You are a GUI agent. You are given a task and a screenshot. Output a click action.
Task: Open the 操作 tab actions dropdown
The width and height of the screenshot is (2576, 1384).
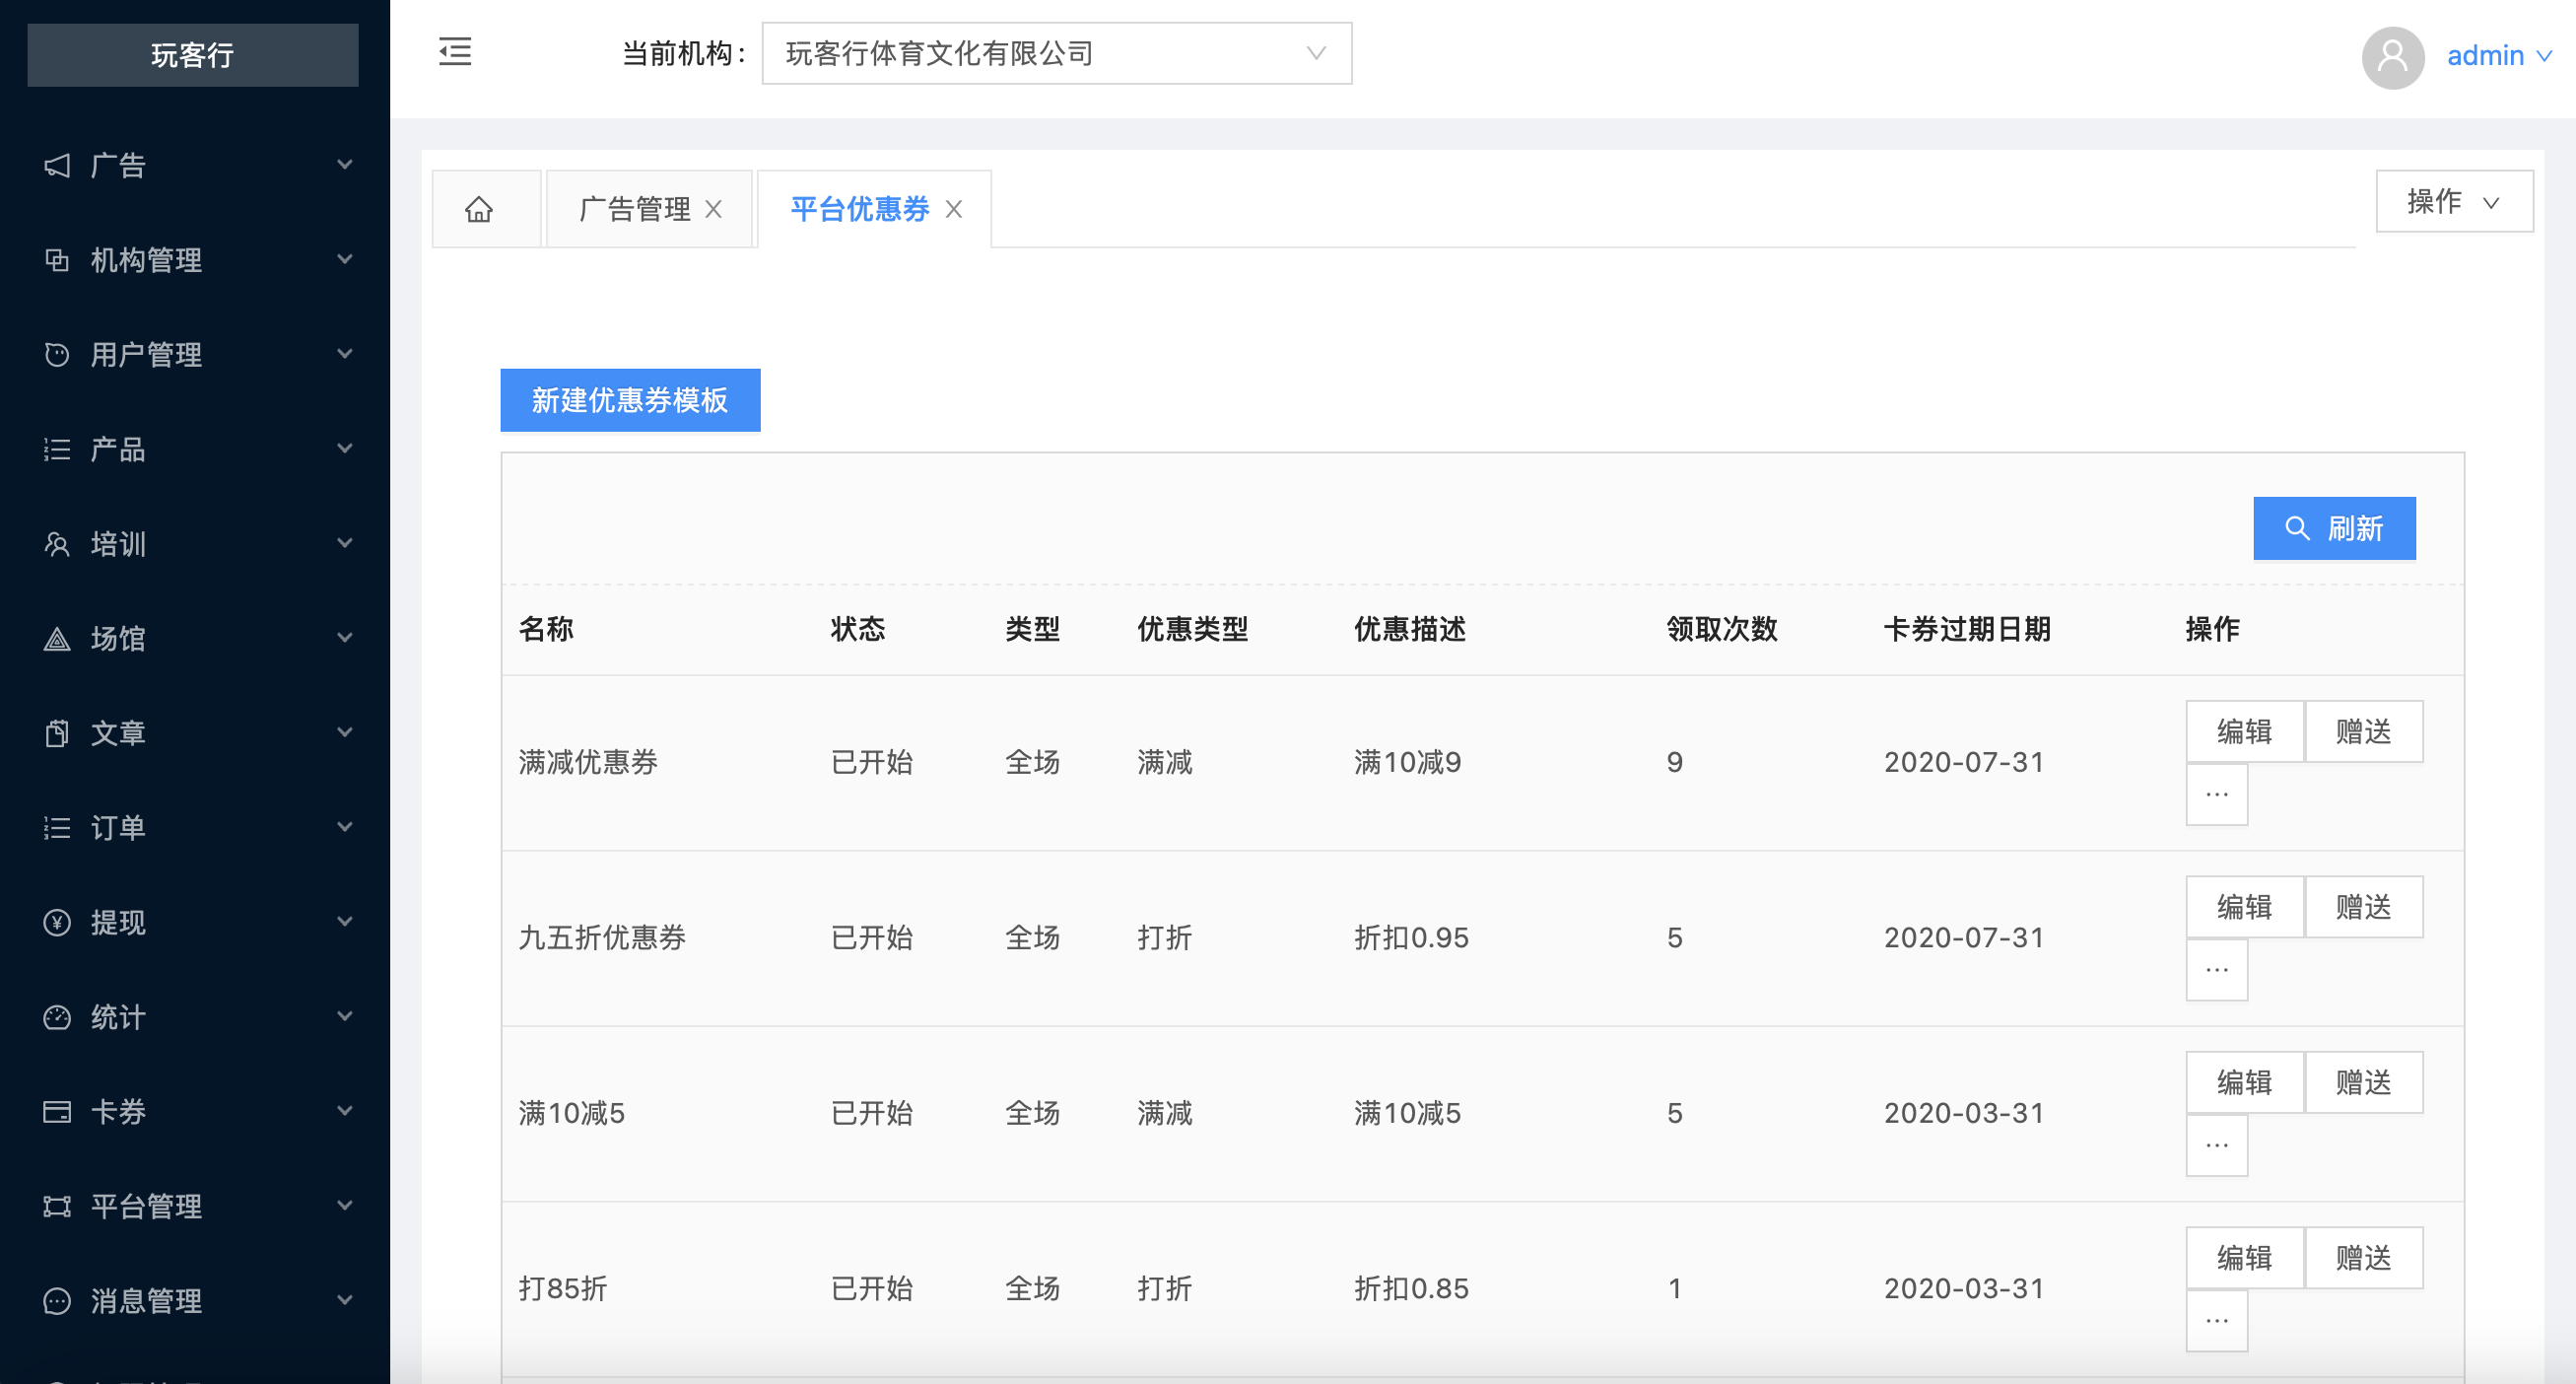(x=2454, y=202)
